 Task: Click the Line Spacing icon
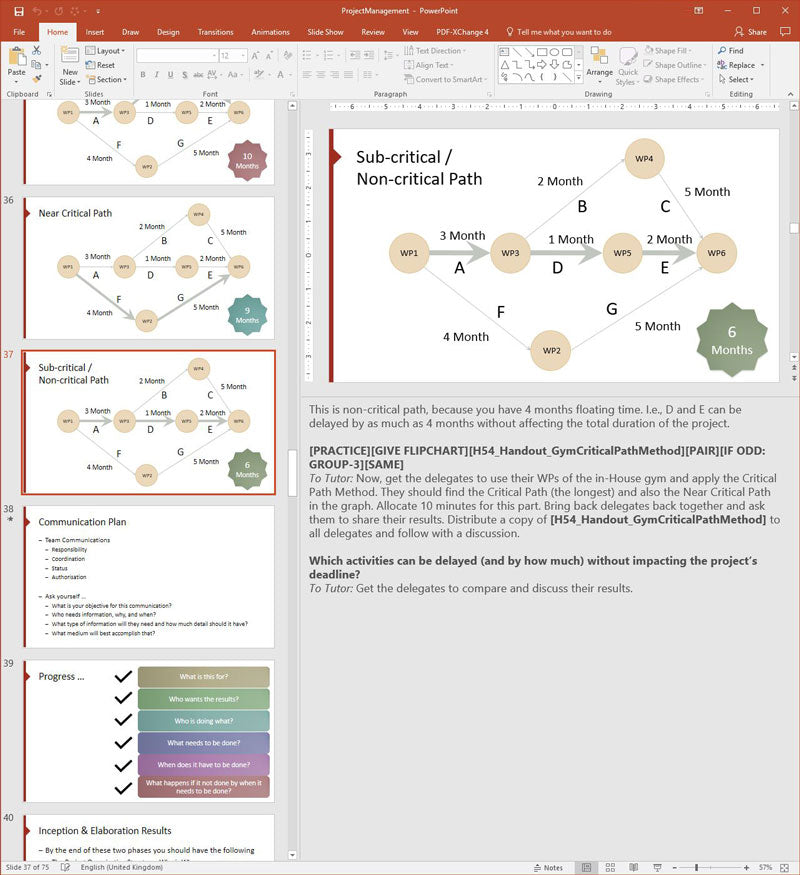pos(389,55)
